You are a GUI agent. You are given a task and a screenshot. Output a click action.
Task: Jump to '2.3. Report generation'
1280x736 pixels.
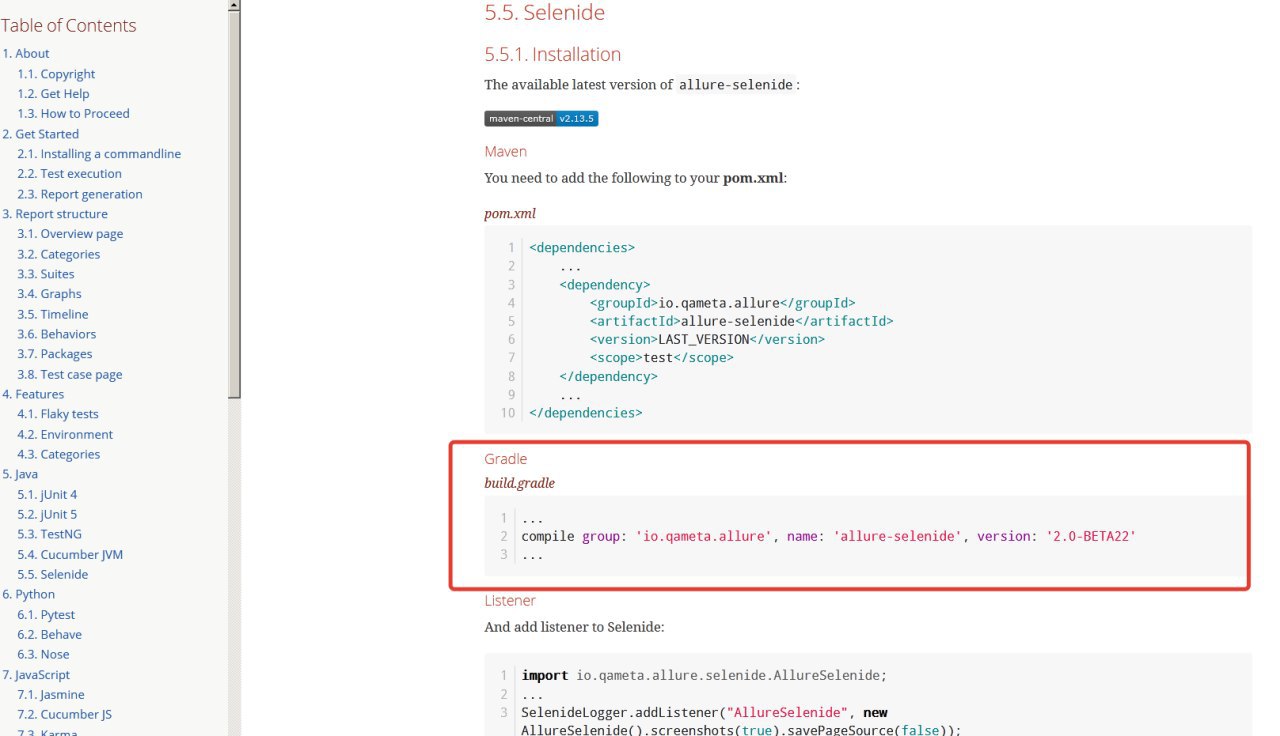tap(80, 194)
